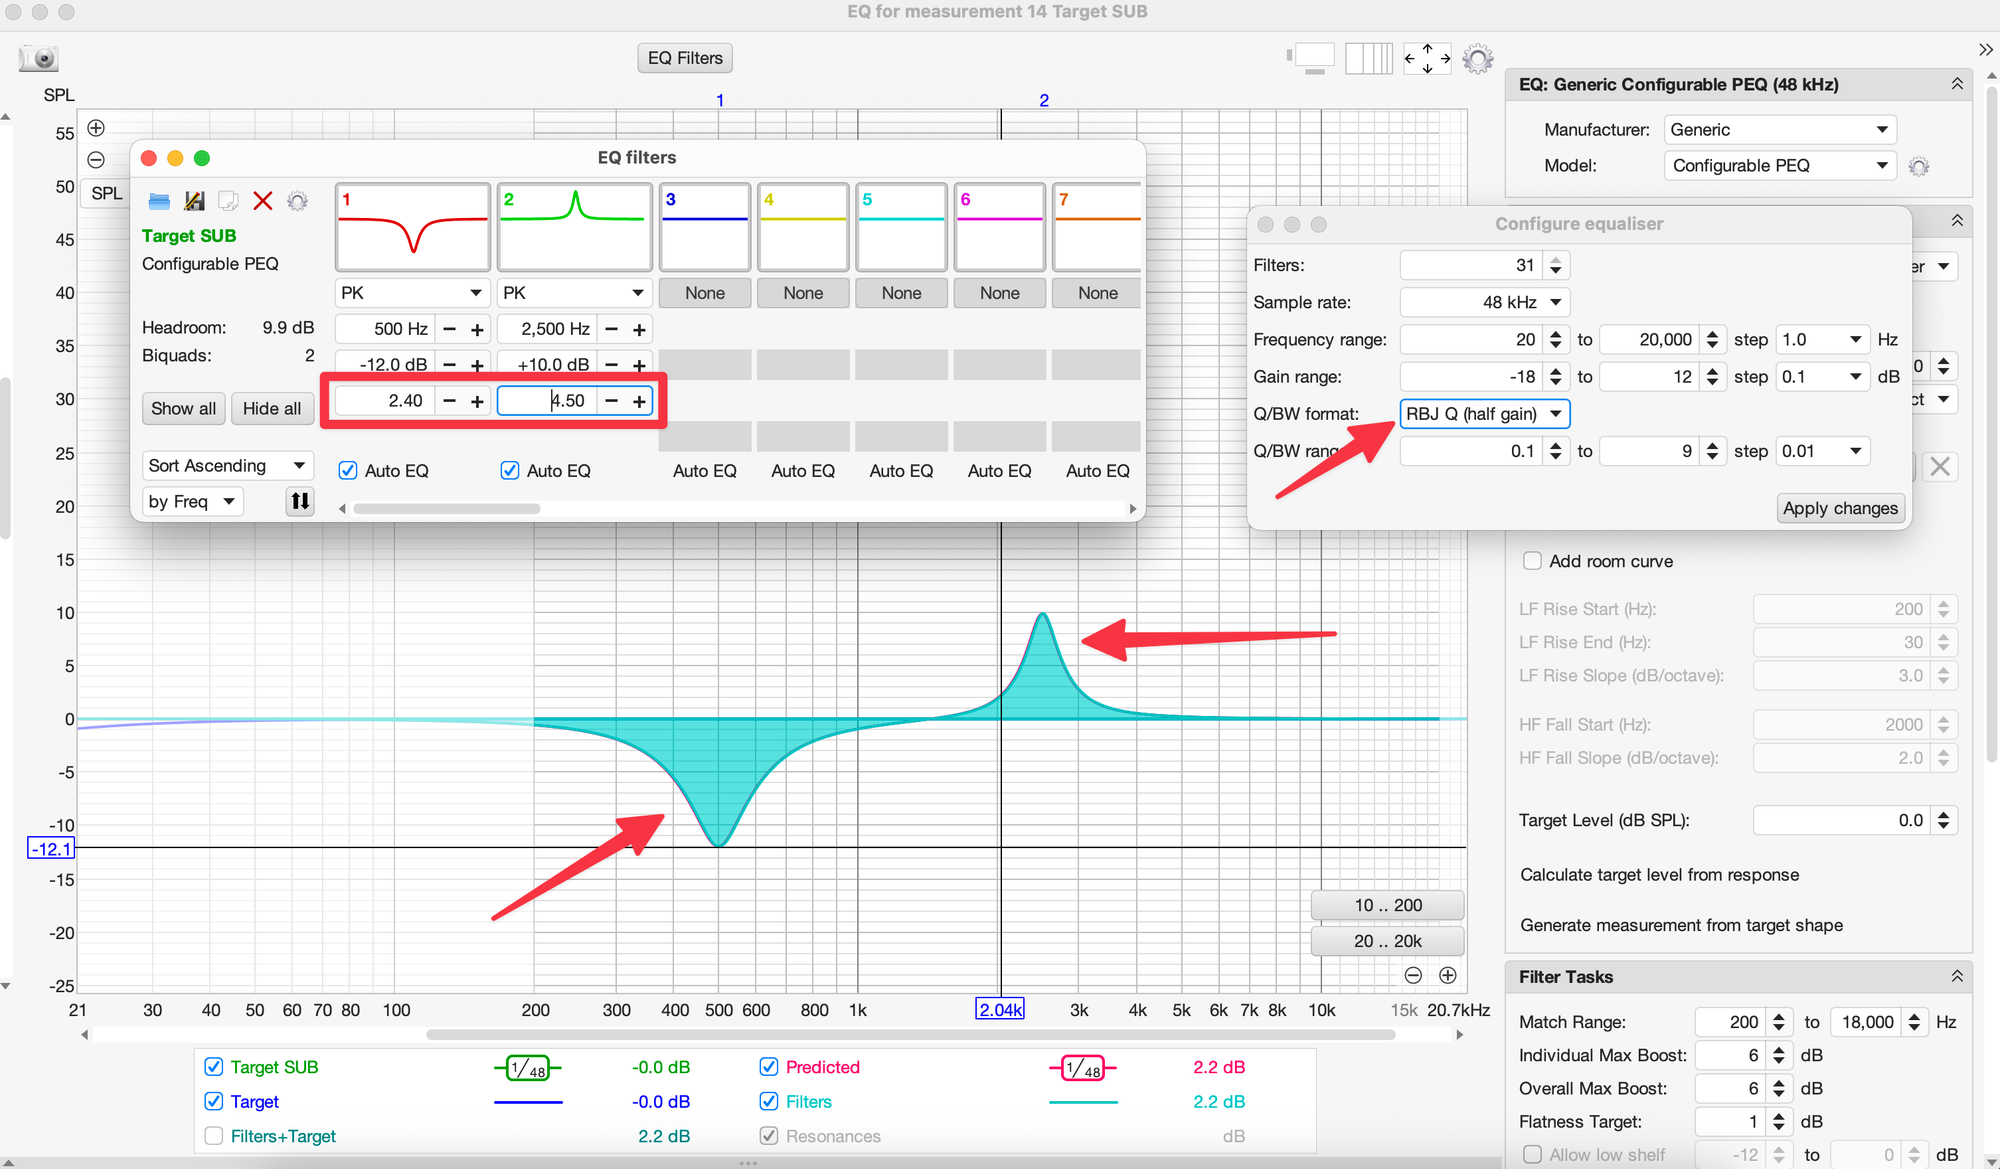Click the graph limits four-arrow icon

pyautogui.click(x=1427, y=59)
